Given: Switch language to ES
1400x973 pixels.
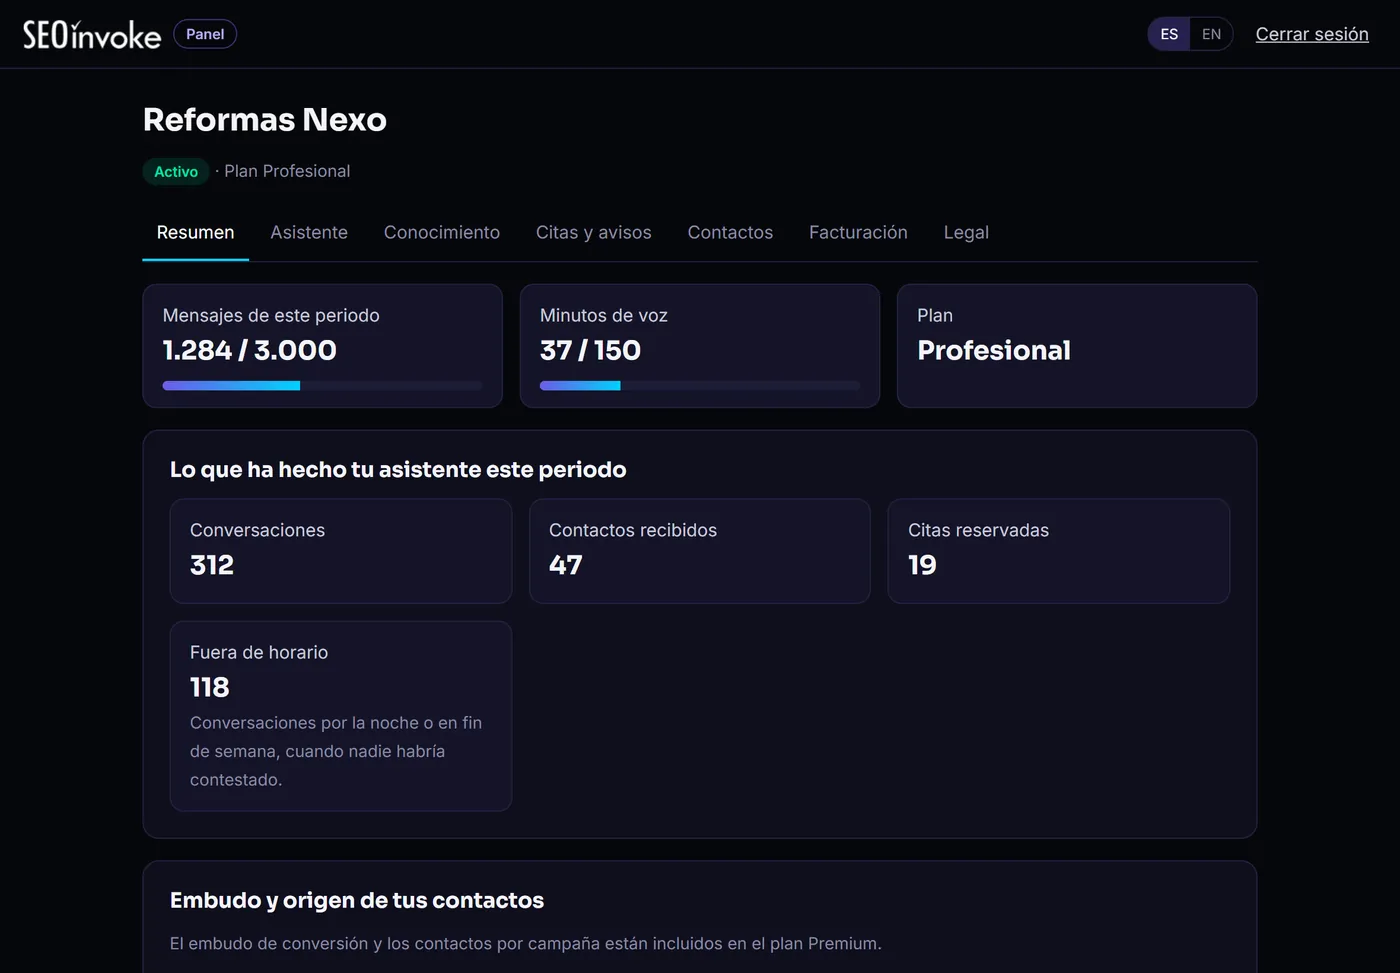Looking at the screenshot, I should [x=1169, y=34].
